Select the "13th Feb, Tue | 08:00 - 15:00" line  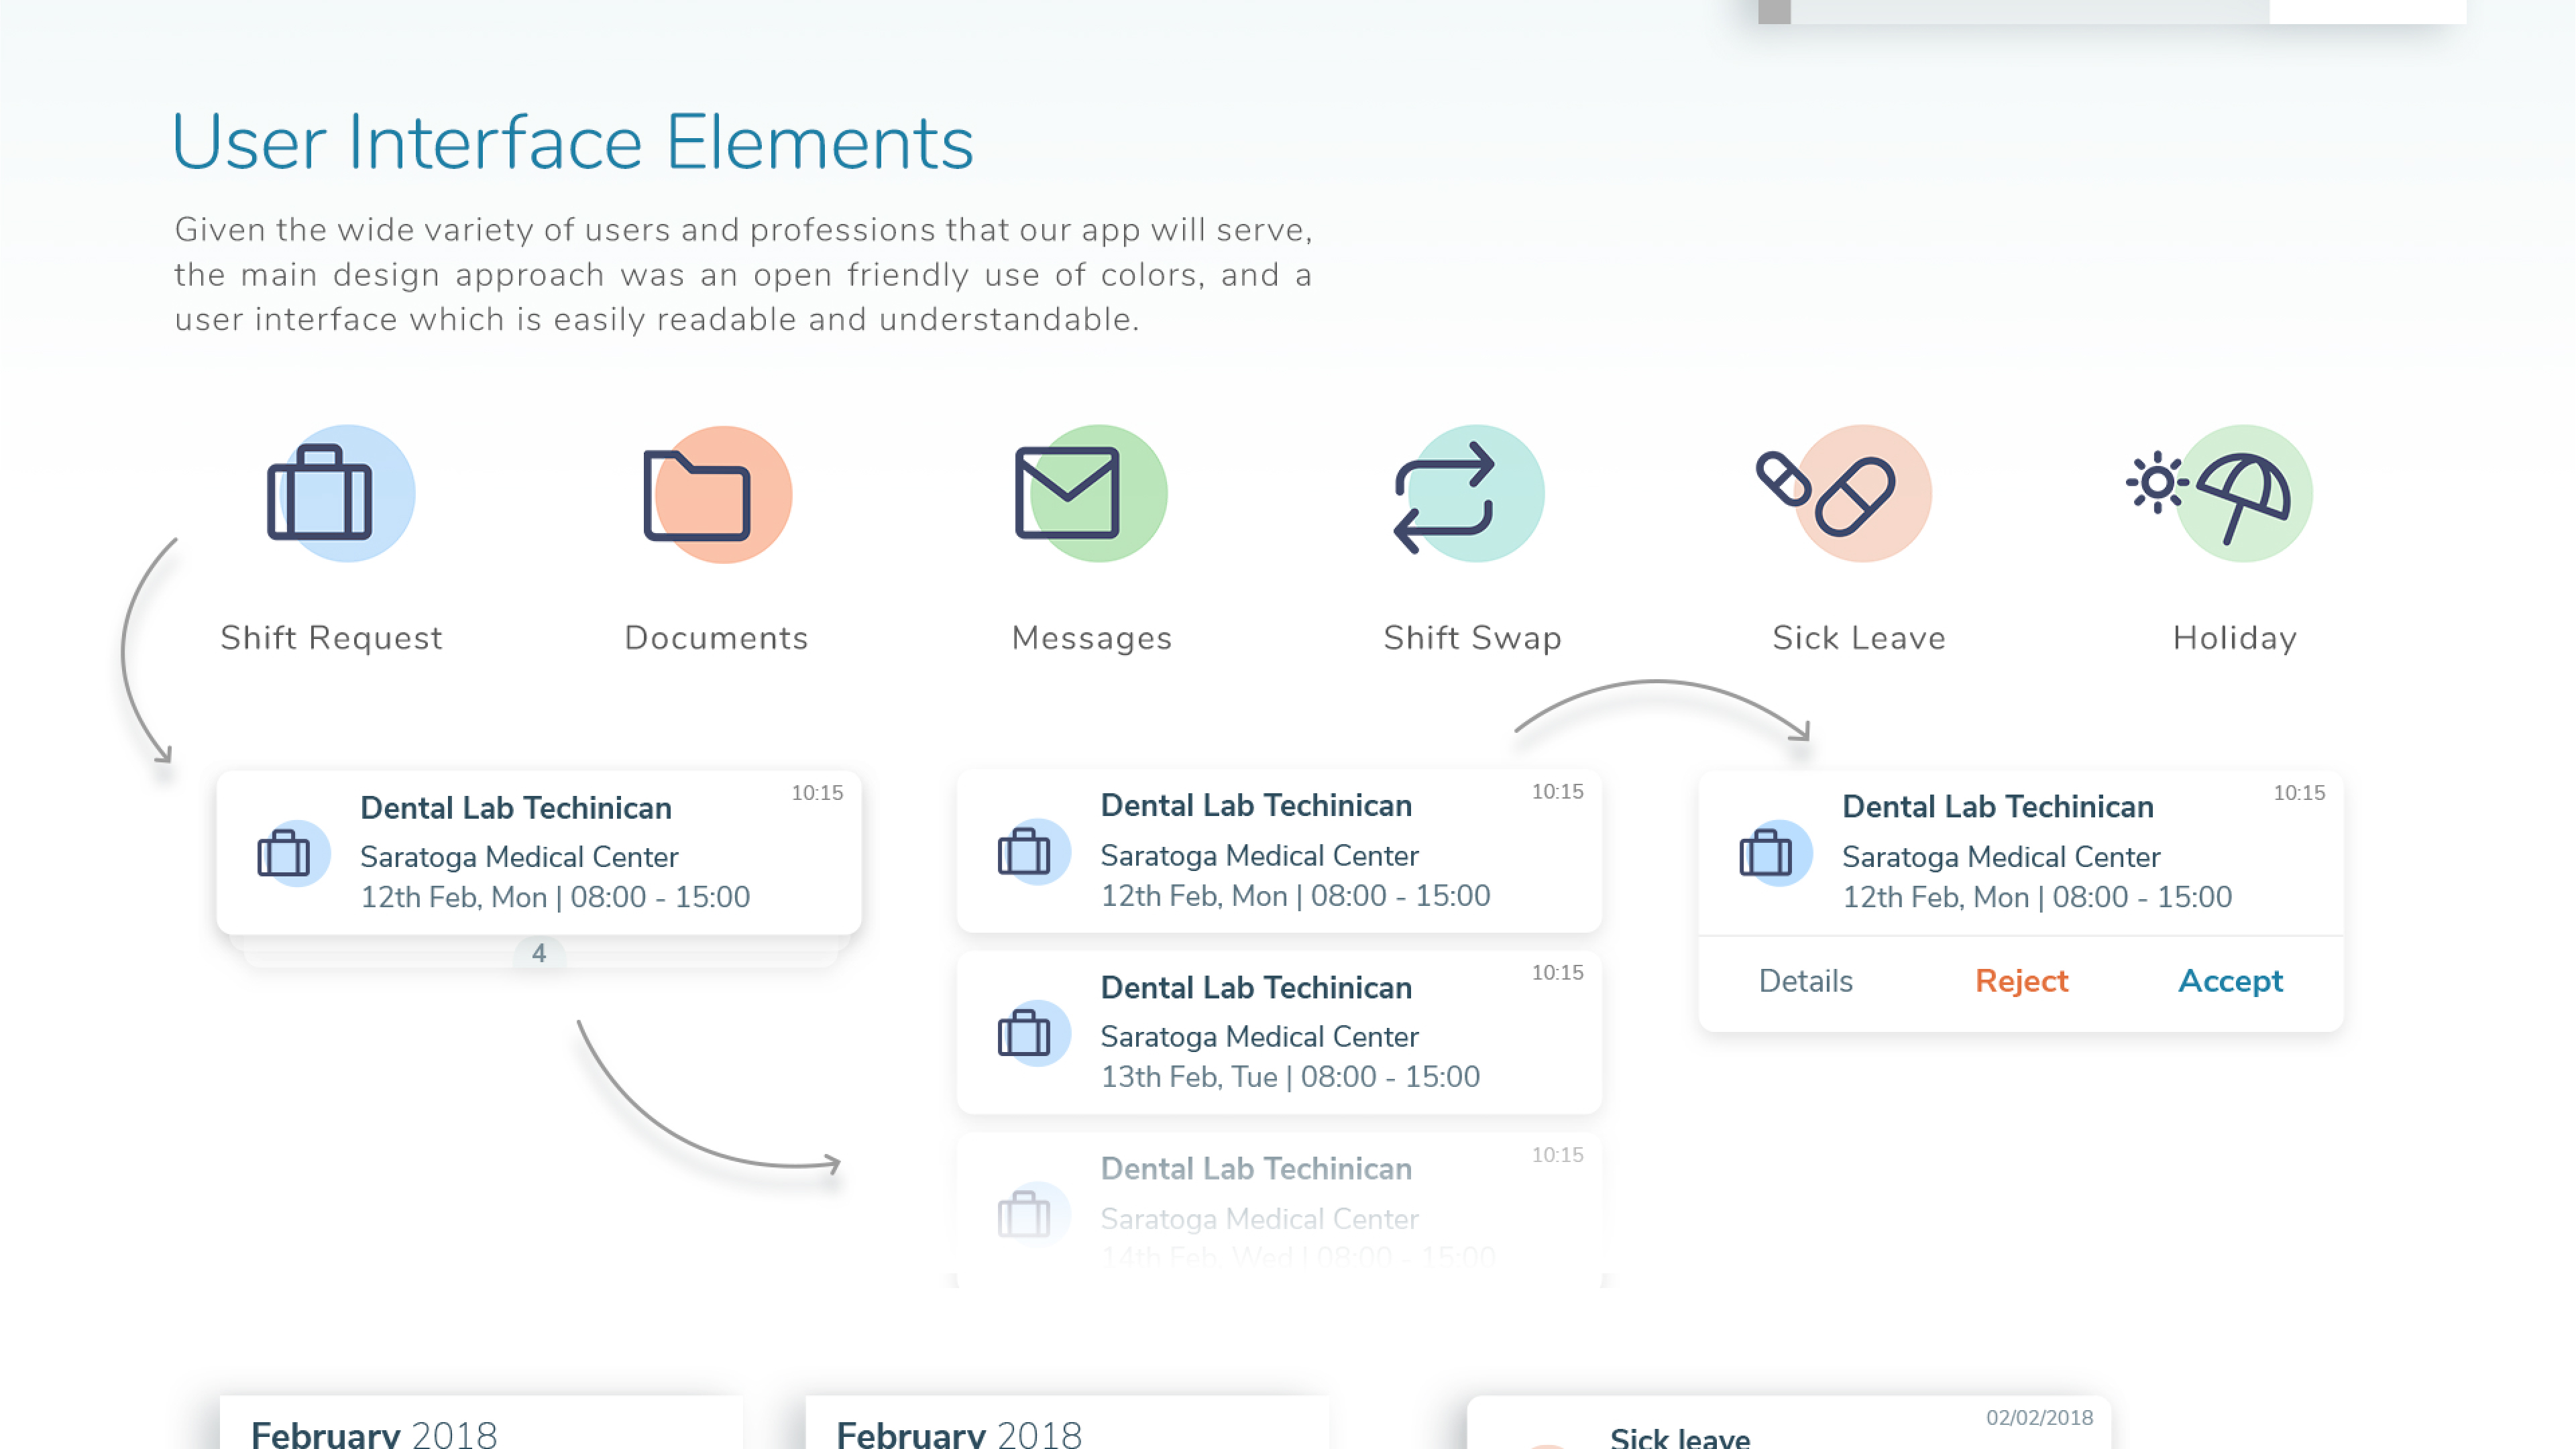[x=1290, y=1077]
